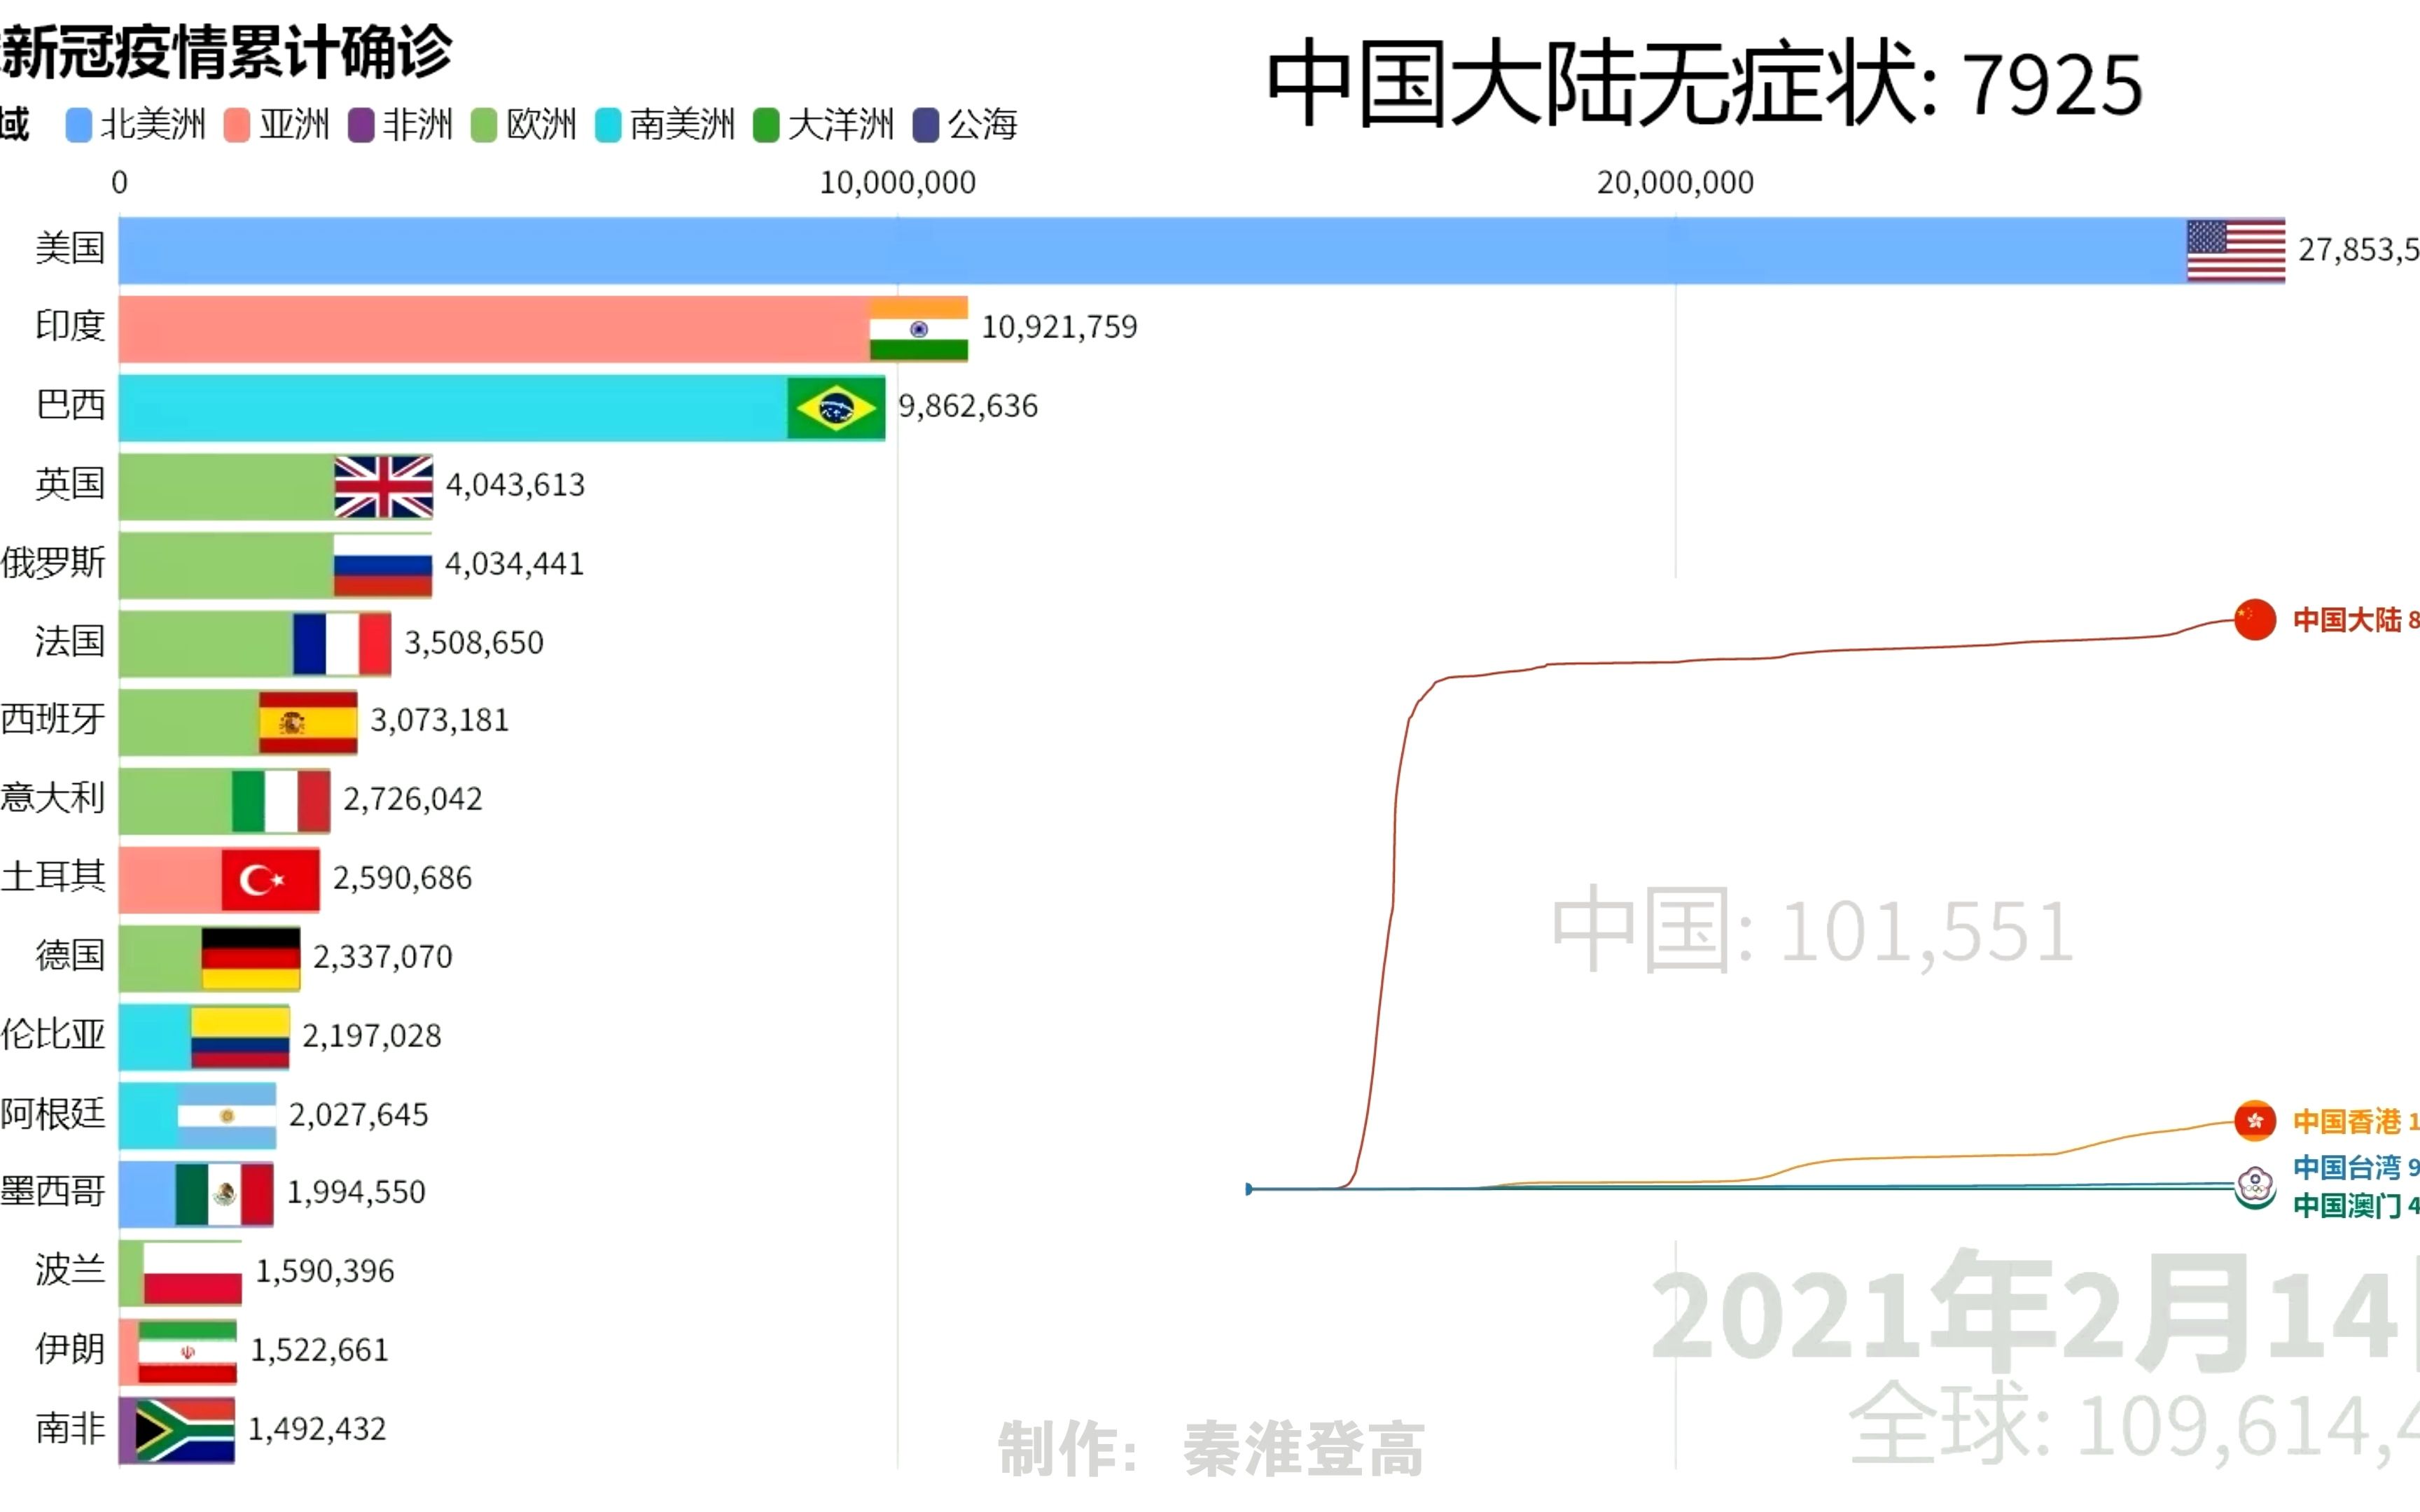The height and width of the screenshot is (1512, 2420).
Task: Select the 欧洲 light green legend swatch
Action: 484,126
